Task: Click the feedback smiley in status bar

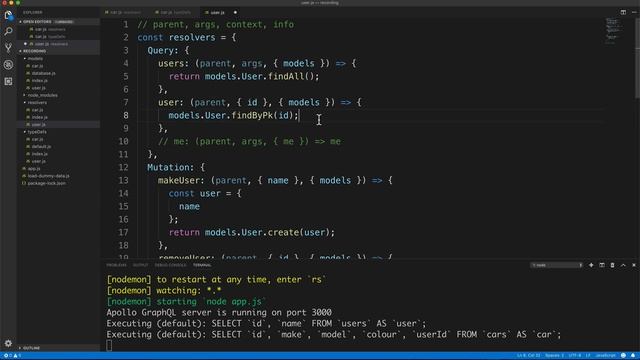Action: pyautogui.click(x=623, y=356)
